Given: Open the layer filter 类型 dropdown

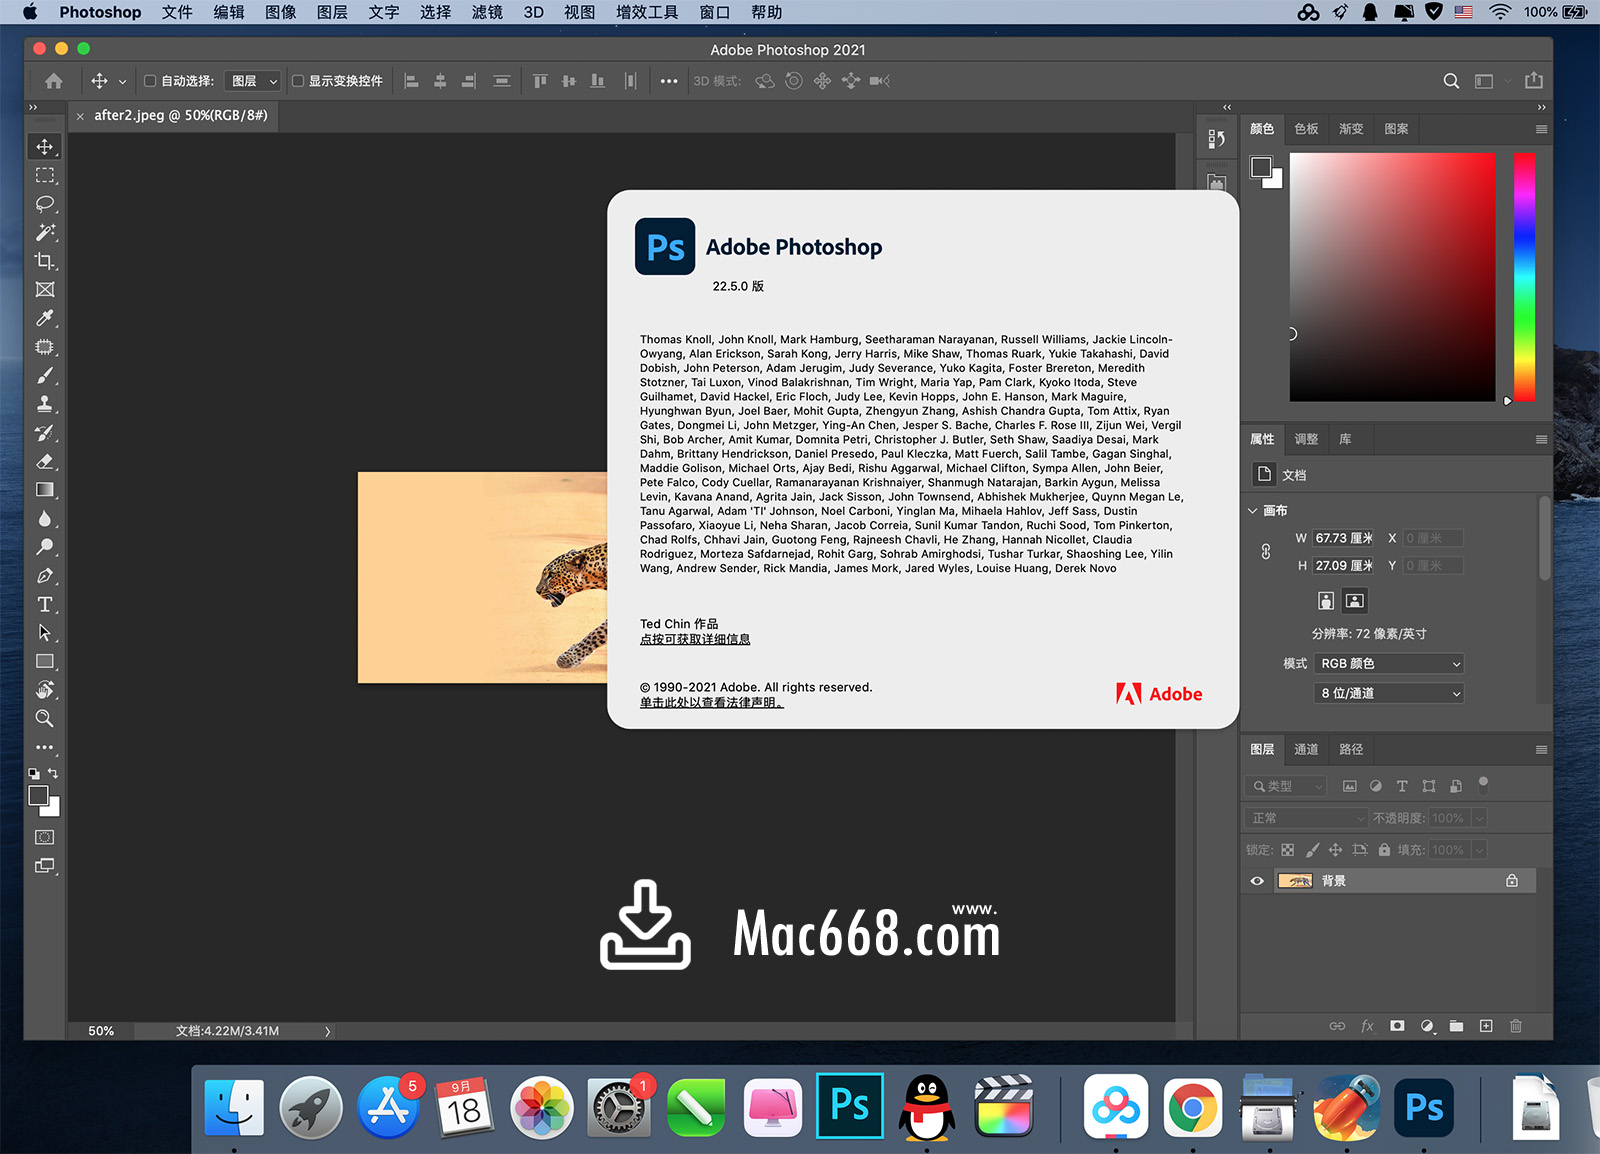Looking at the screenshot, I should [1286, 786].
